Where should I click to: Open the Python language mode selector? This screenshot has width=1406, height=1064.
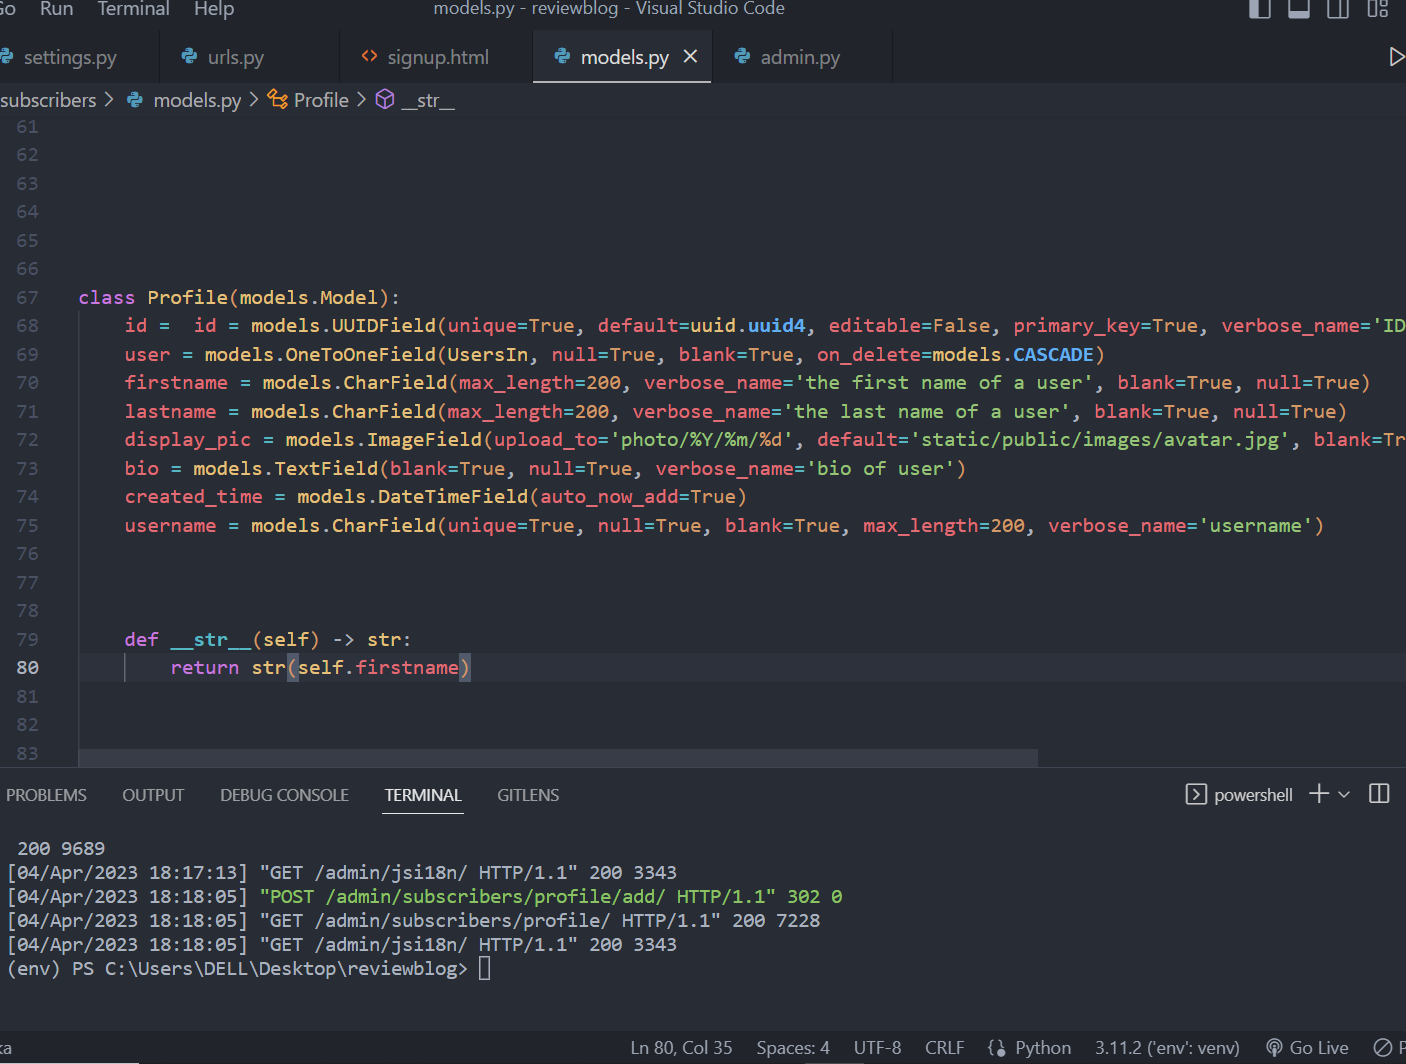(1042, 1047)
